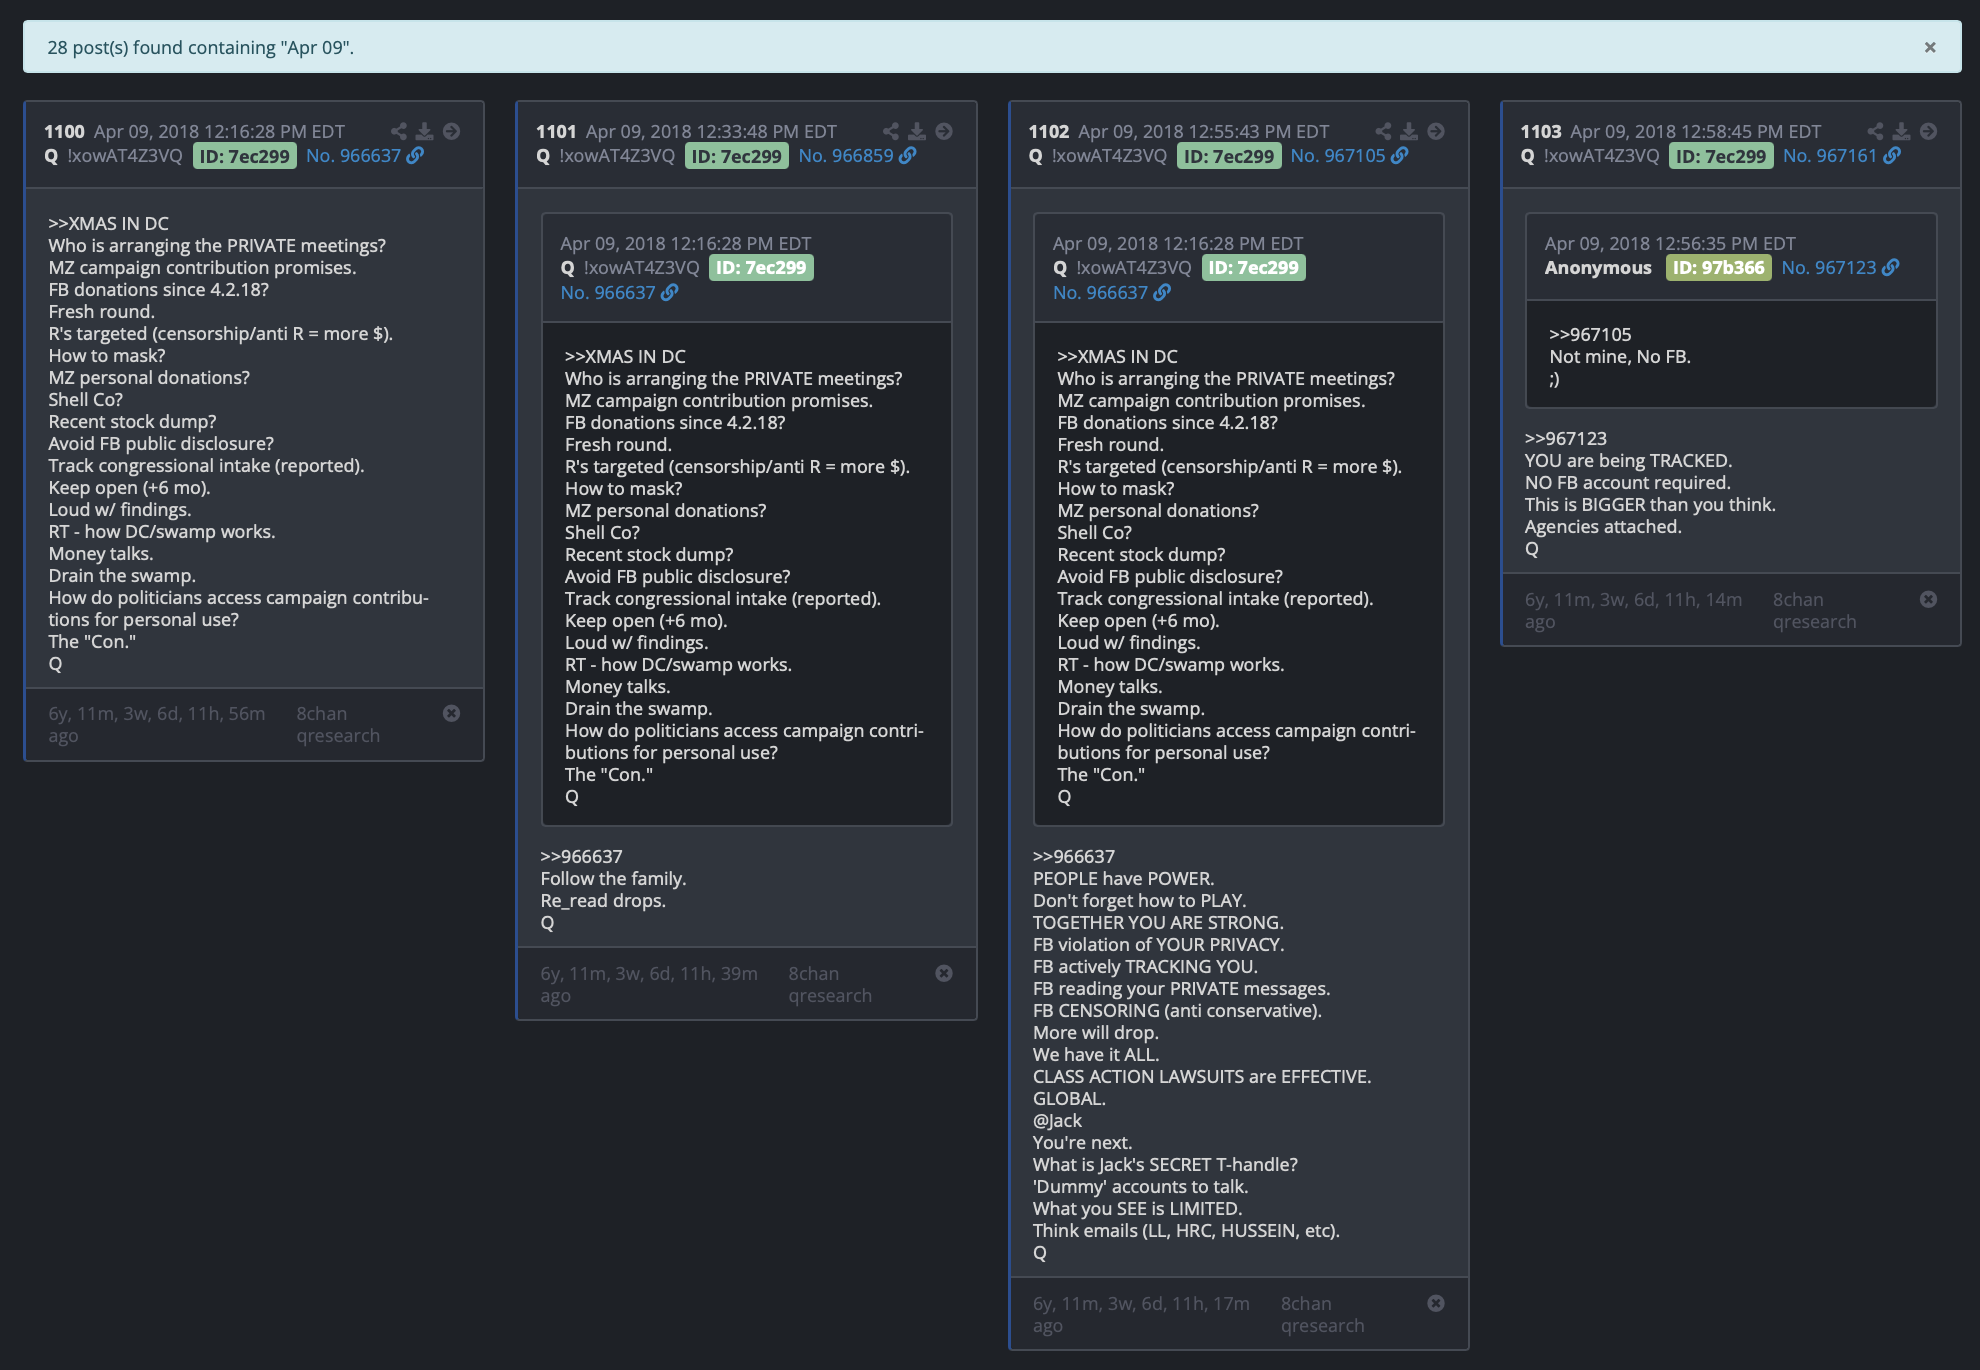Open post 1100 arrow icon
This screenshot has height=1370, width=1980.
(452, 131)
